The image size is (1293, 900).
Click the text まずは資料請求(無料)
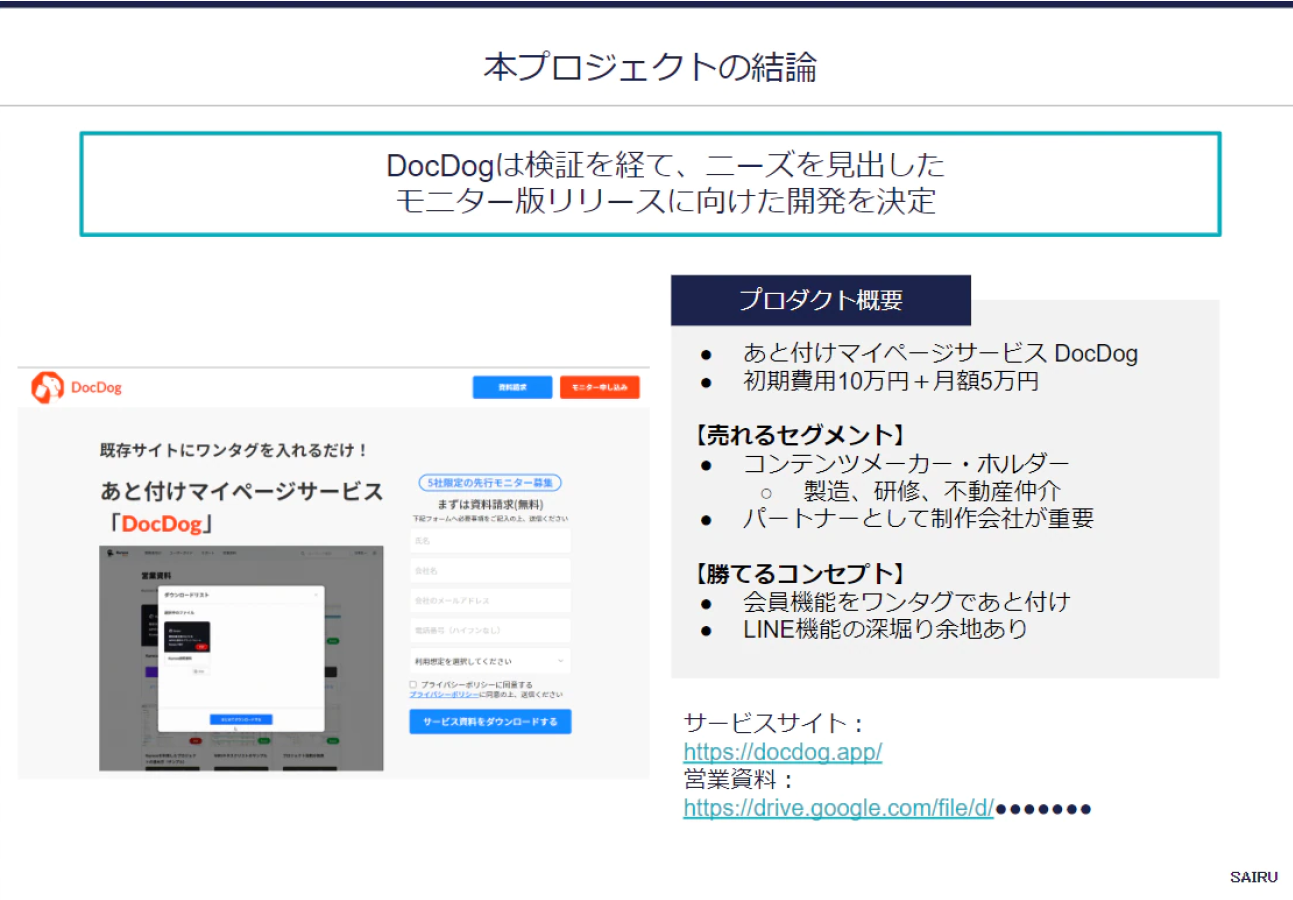[490, 505]
